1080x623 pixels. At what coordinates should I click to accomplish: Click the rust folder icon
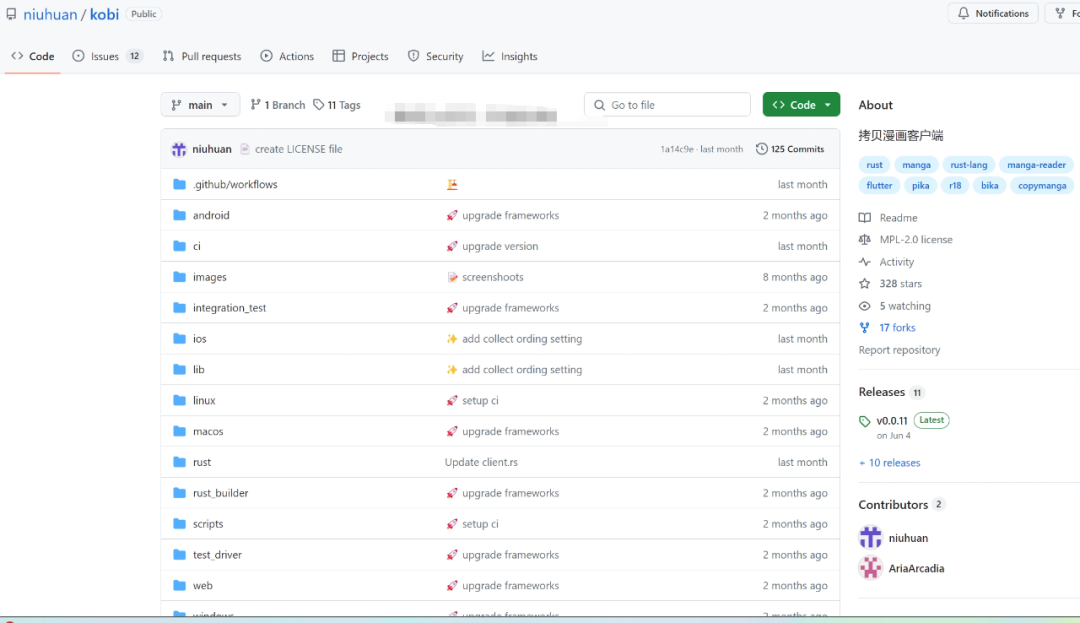point(180,462)
